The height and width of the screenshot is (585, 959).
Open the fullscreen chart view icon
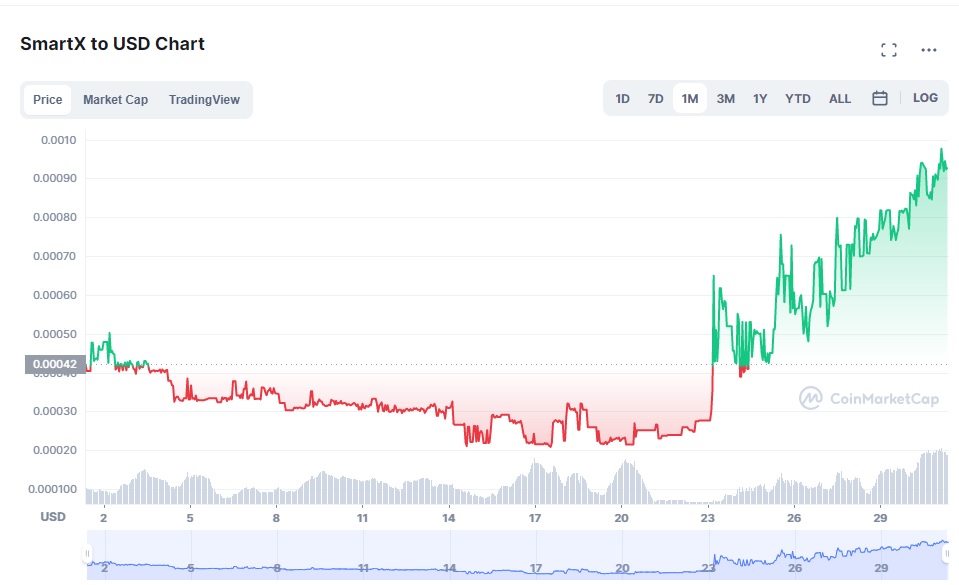click(x=889, y=50)
